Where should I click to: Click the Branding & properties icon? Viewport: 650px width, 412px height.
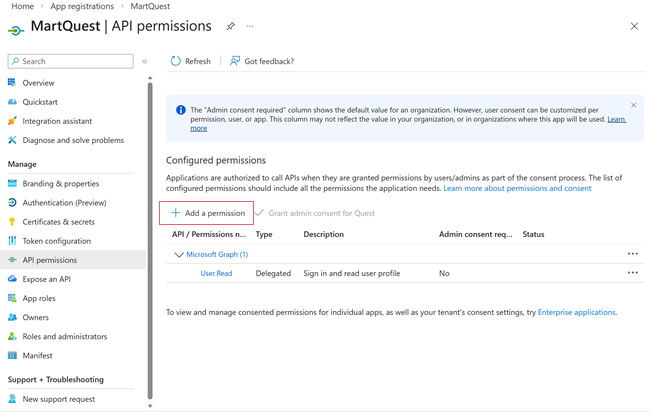[12, 183]
